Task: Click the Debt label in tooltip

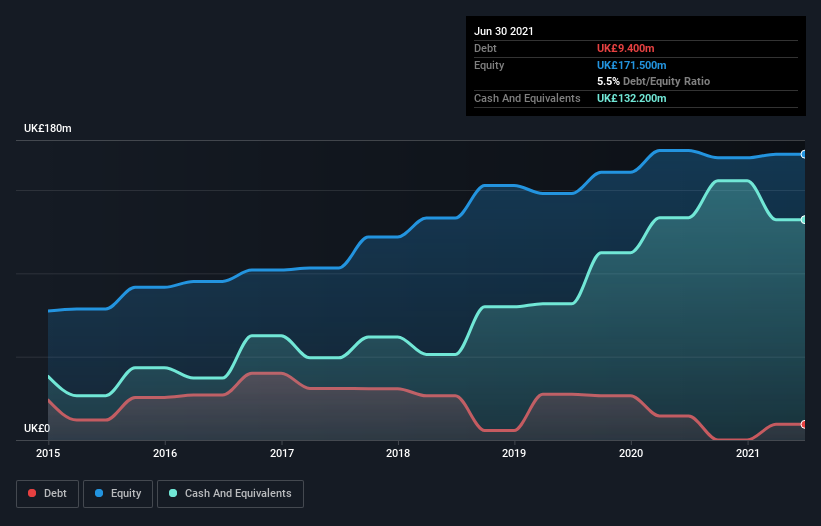Action: pyautogui.click(x=485, y=48)
